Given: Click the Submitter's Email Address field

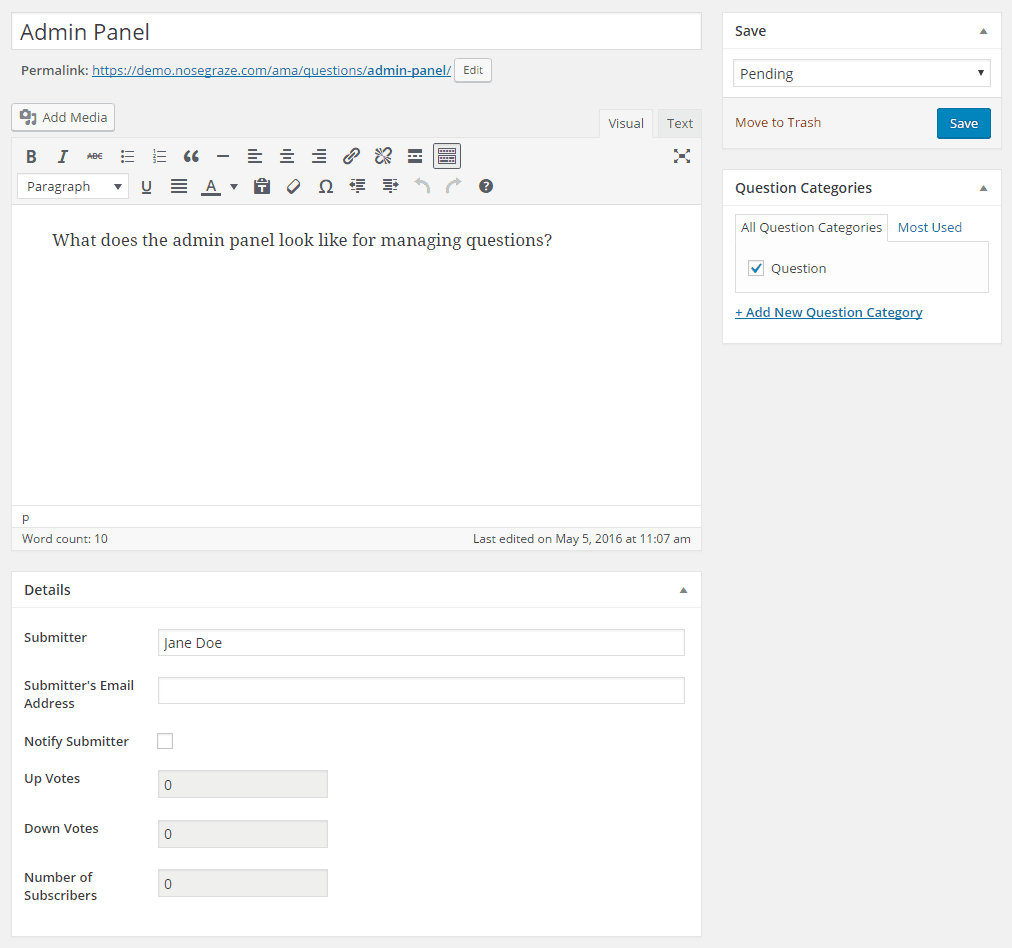Looking at the screenshot, I should 421,690.
